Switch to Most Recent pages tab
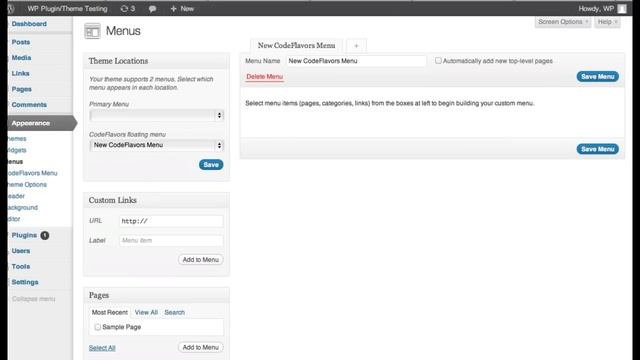Image resolution: width=640 pixels, height=360 pixels. coord(109,312)
